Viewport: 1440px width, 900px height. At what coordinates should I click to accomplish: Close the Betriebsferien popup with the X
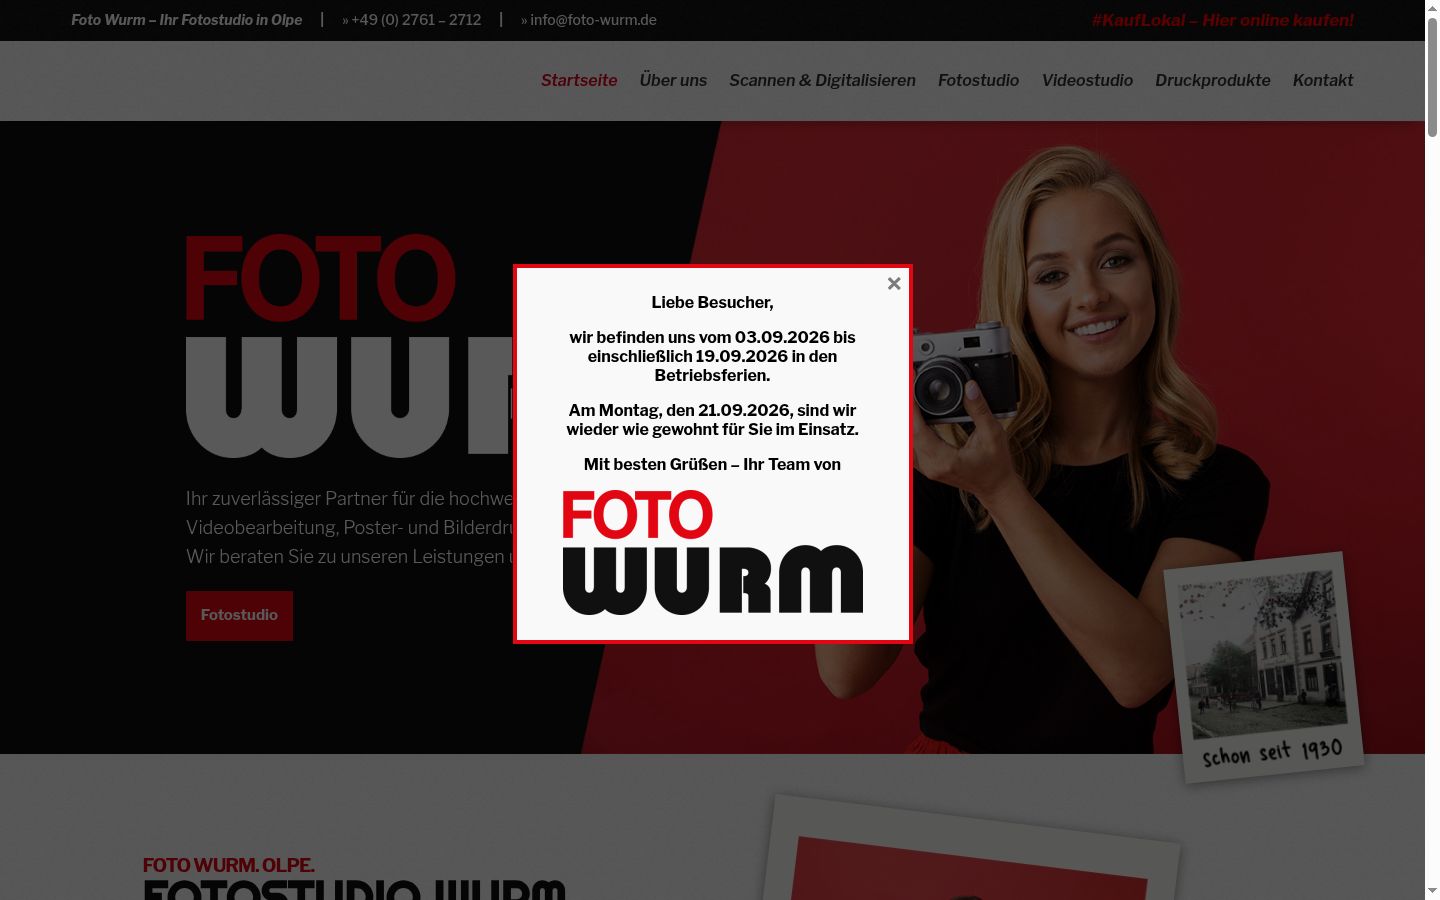894,284
